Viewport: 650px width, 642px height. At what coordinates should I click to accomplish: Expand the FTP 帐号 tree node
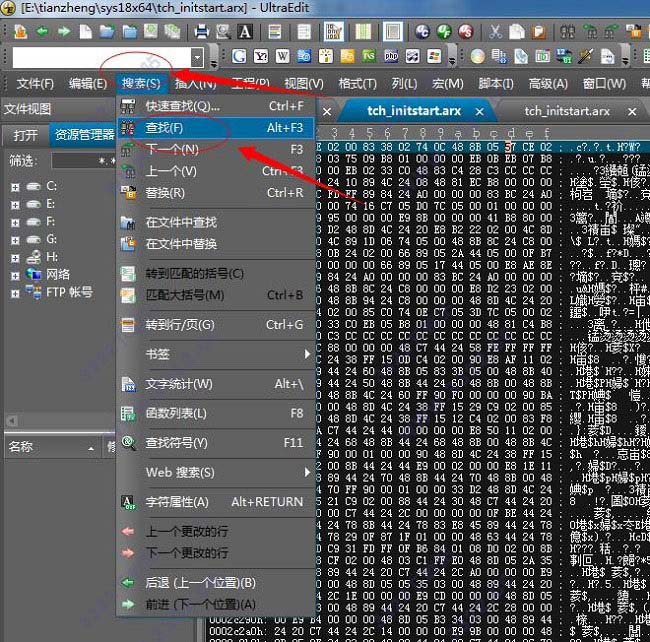[x=15, y=293]
